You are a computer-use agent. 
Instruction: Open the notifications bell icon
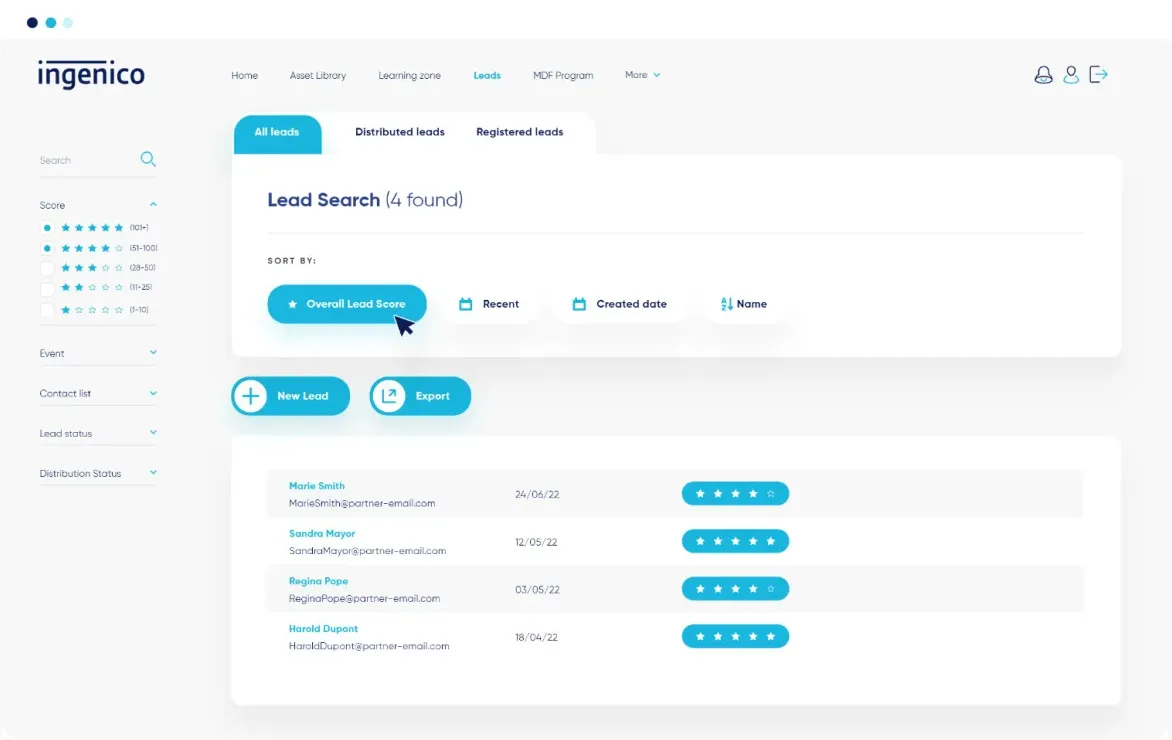1043,74
